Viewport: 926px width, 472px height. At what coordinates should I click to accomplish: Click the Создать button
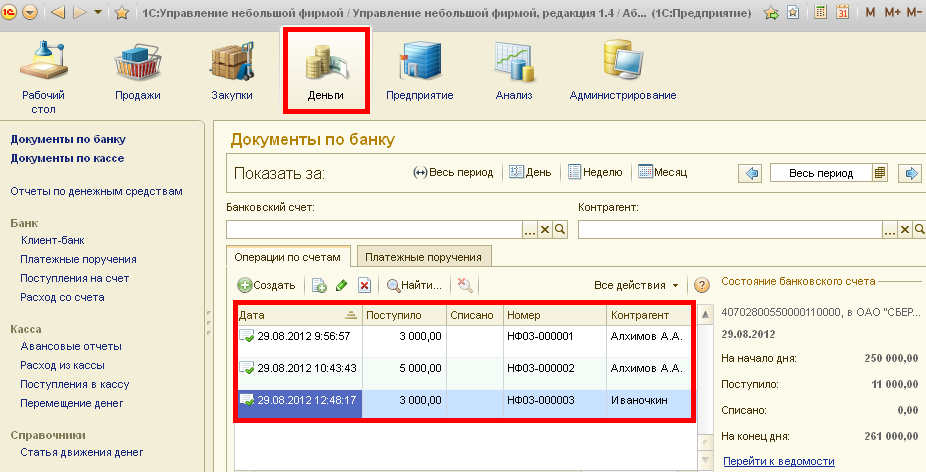266,285
